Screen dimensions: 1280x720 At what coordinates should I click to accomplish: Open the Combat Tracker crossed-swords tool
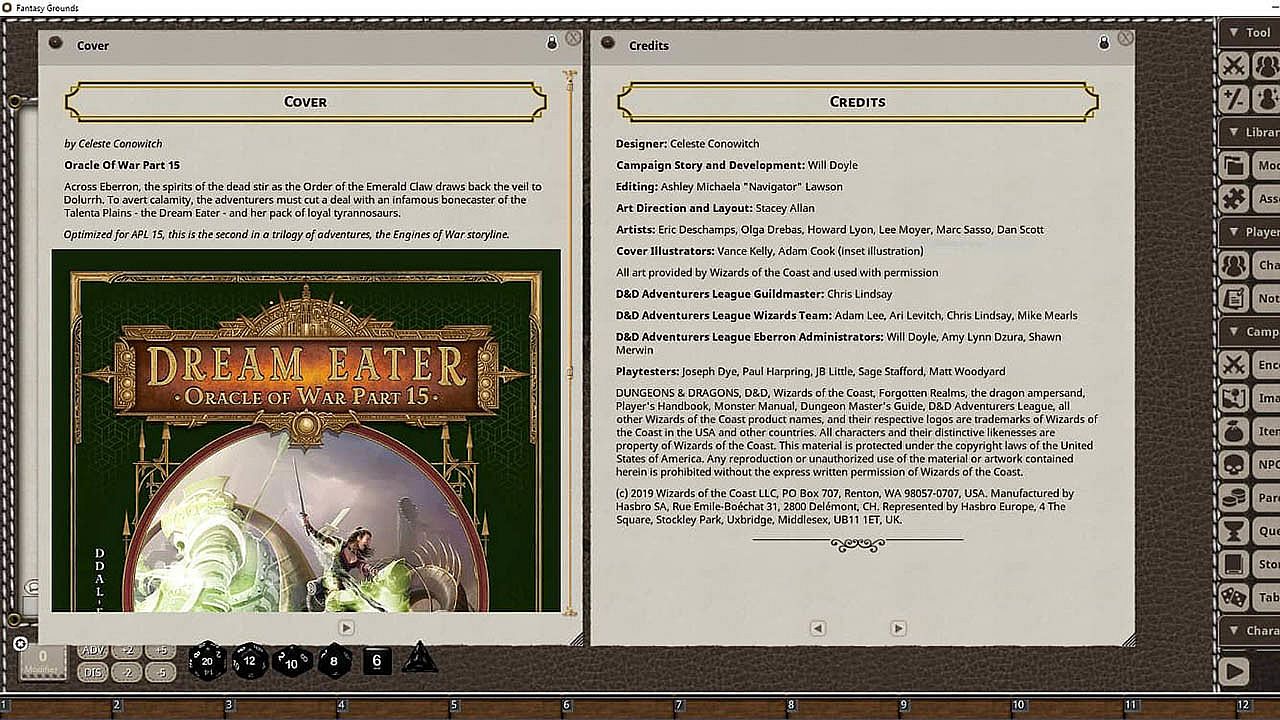tap(1235, 66)
